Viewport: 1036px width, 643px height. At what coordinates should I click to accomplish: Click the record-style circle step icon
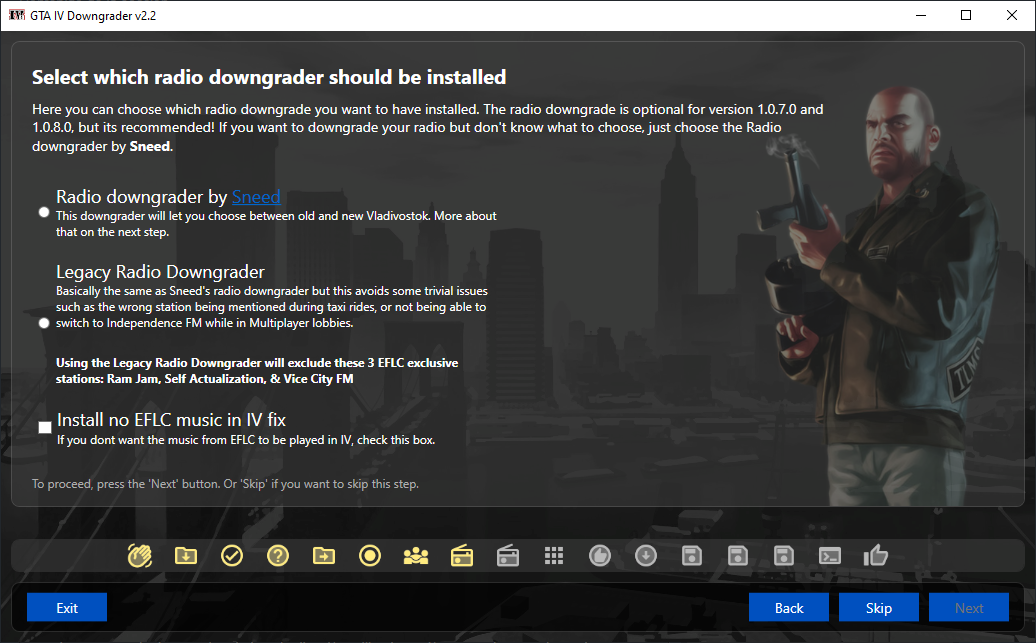[x=370, y=556]
